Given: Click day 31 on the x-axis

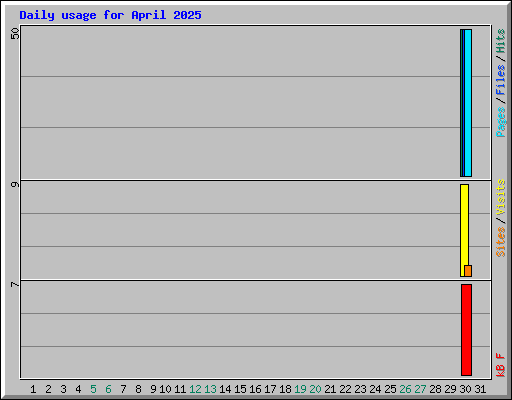Looking at the screenshot, I should pyautogui.click(x=480, y=389).
